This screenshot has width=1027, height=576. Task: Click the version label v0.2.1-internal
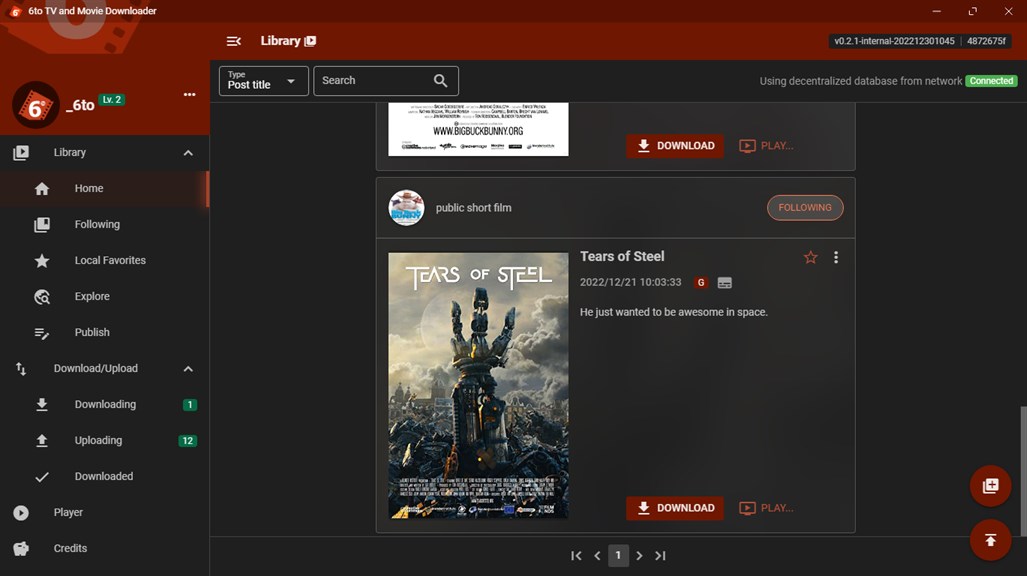[894, 41]
